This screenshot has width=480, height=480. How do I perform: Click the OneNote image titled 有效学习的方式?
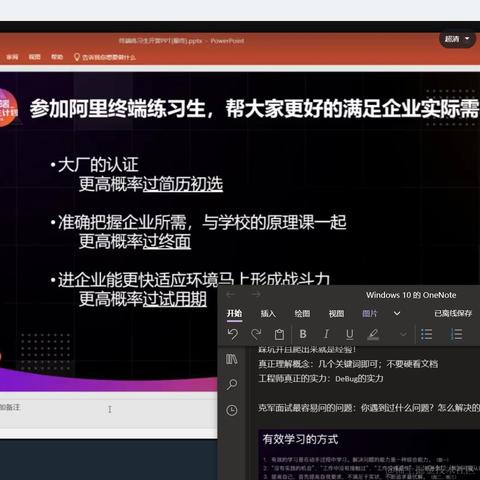pos(369,455)
